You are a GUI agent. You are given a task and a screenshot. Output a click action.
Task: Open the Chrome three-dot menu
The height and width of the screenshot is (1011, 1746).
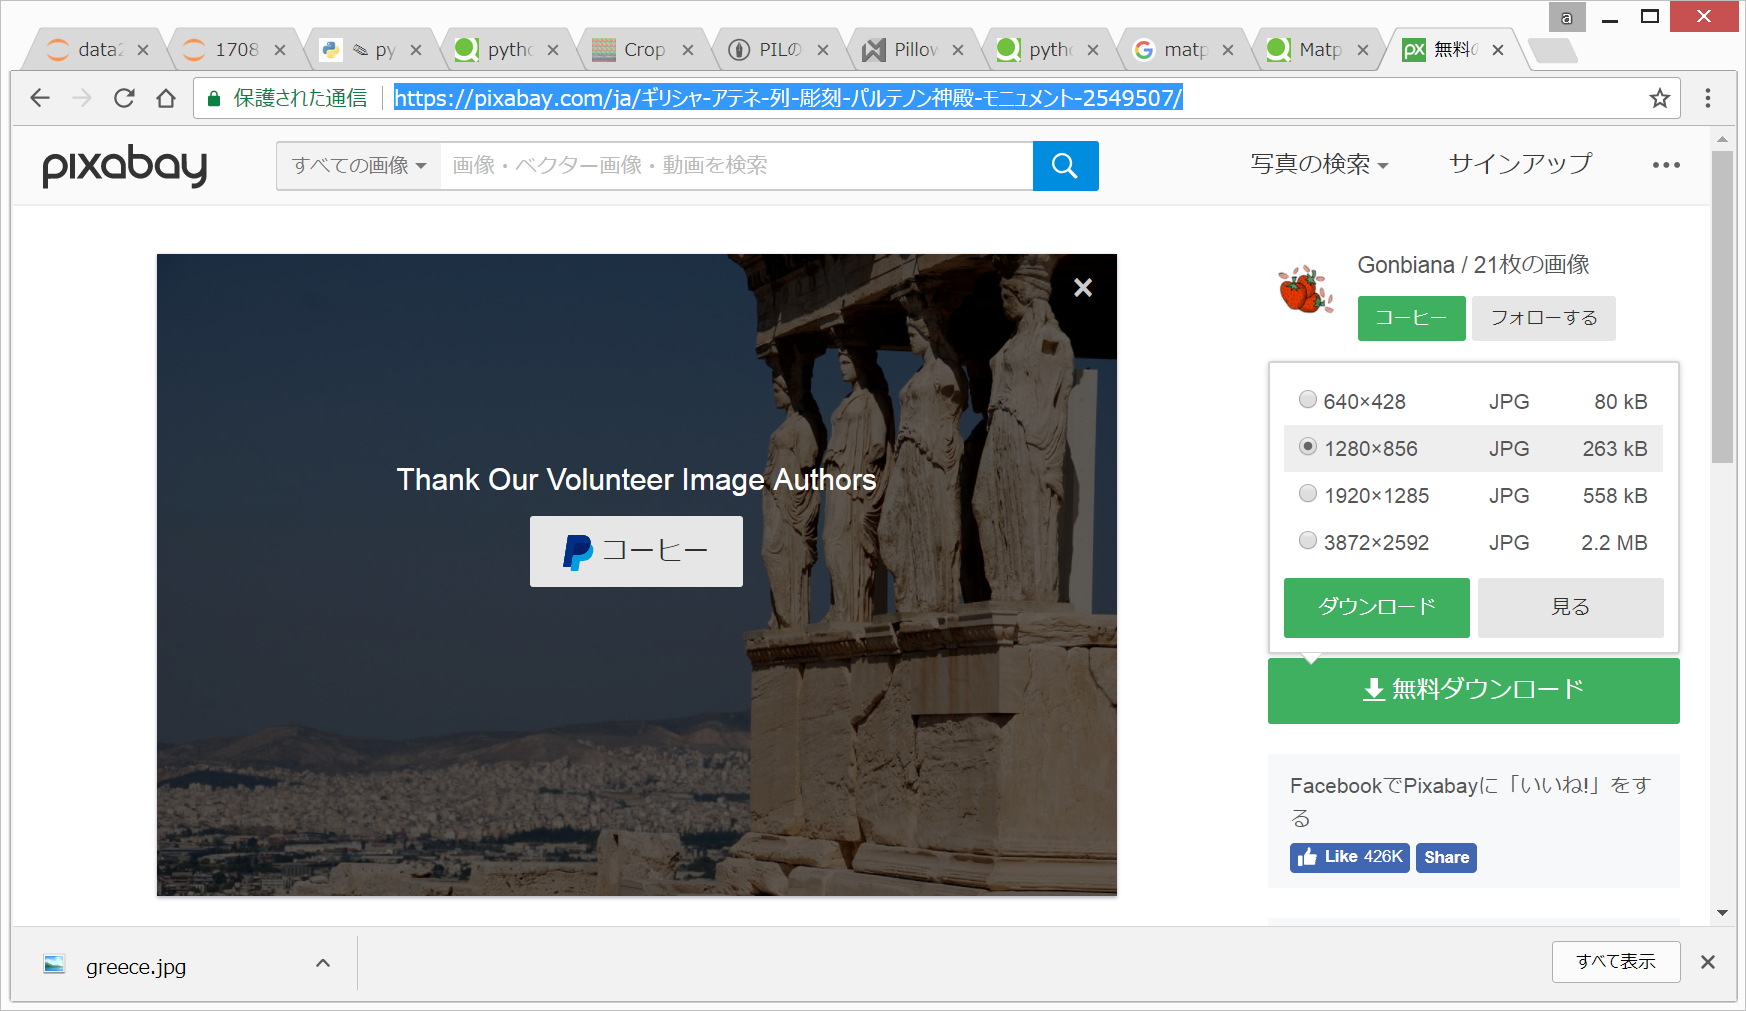tap(1708, 98)
